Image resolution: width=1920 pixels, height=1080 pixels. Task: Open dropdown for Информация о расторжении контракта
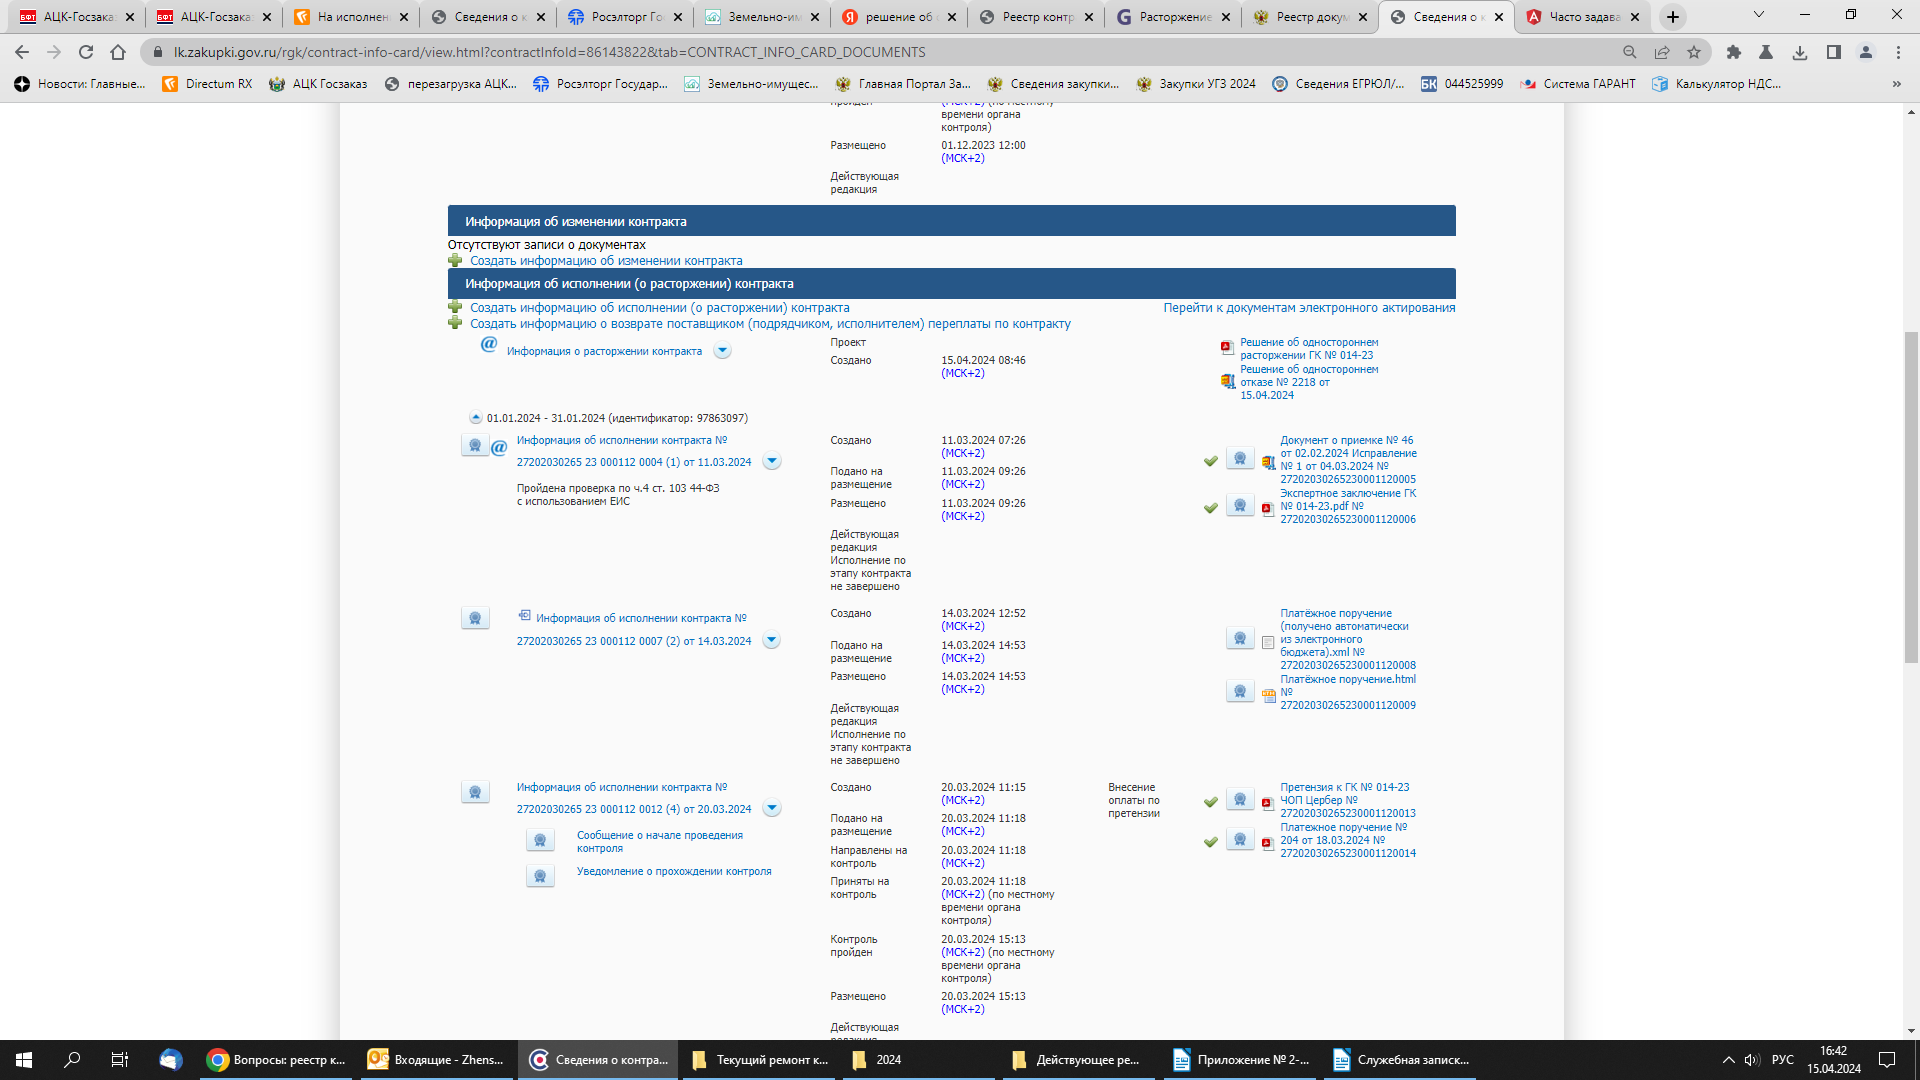pyautogui.click(x=722, y=351)
